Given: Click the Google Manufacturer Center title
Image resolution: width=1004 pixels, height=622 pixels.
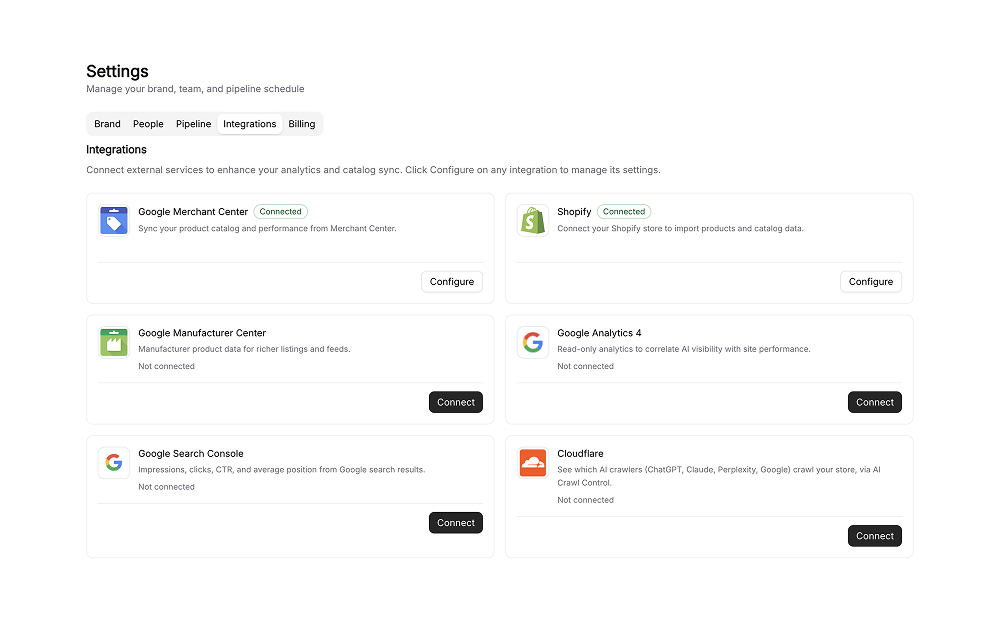Looking at the screenshot, I should [202, 333].
